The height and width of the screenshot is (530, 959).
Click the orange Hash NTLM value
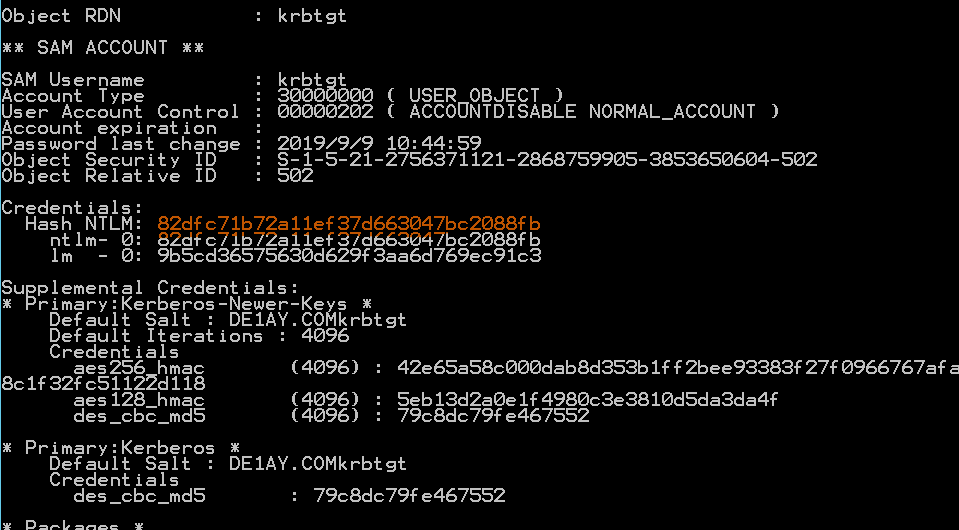348,223
